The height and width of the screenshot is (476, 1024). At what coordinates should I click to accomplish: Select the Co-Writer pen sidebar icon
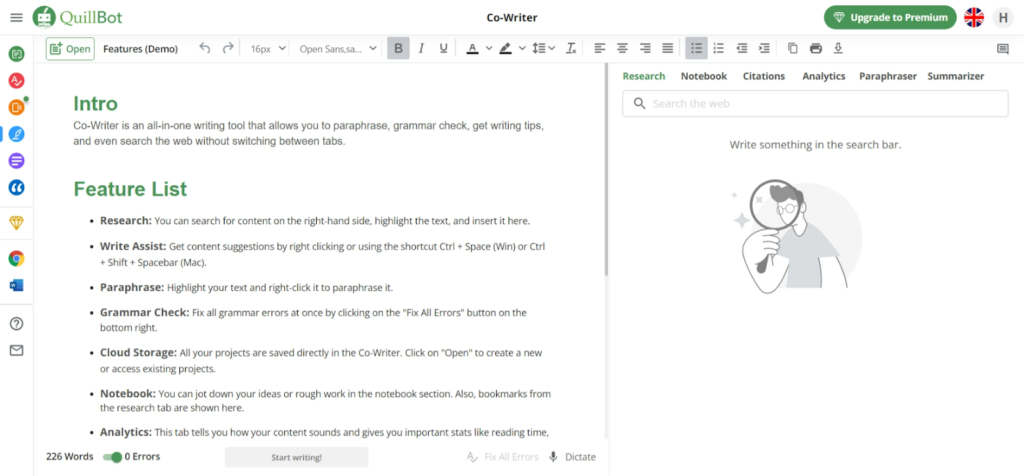16,135
